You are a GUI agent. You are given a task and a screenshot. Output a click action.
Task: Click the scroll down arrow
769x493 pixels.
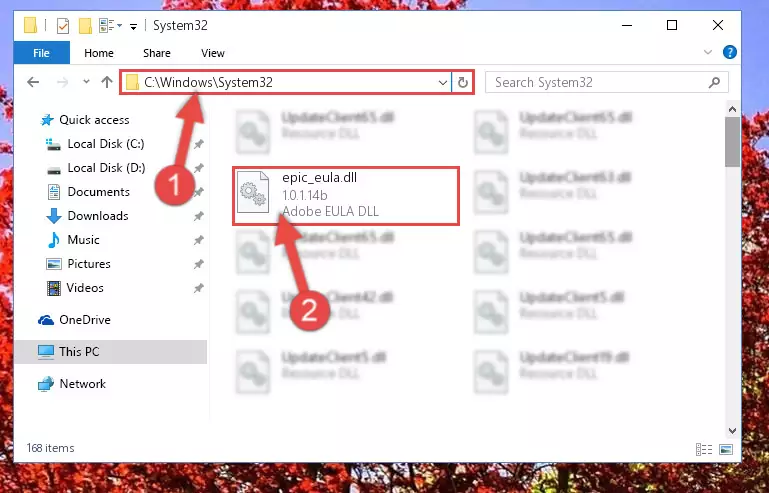coord(732,430)
